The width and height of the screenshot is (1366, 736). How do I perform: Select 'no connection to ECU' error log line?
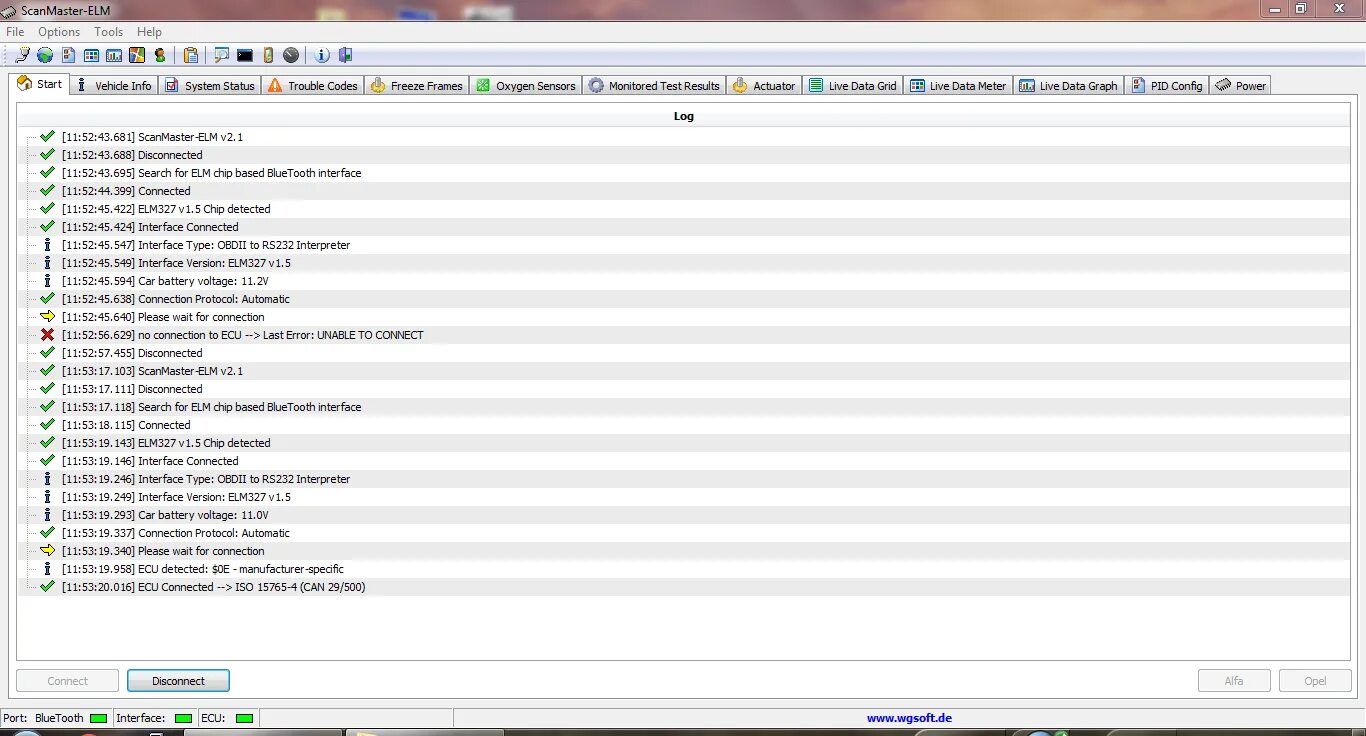242,335
